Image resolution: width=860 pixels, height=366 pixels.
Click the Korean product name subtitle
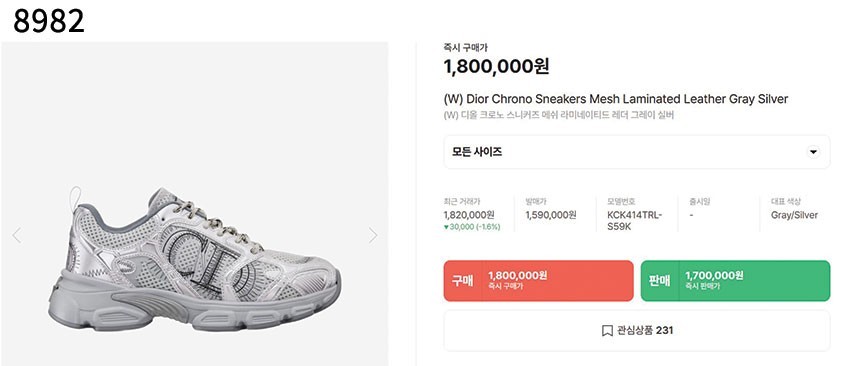click(x=558, y=115)
